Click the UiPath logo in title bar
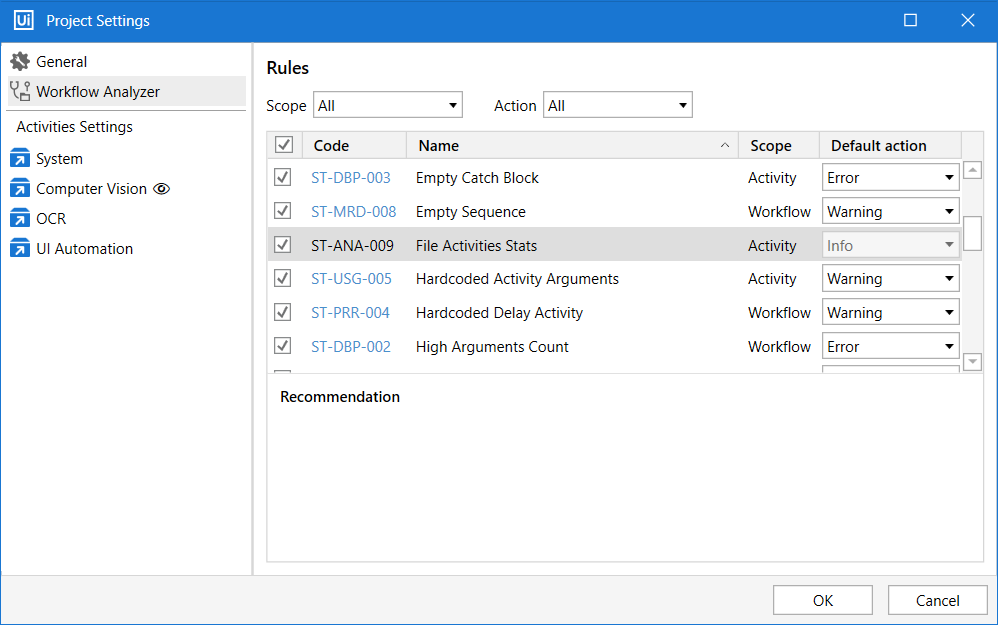 (x=23, y=21)
